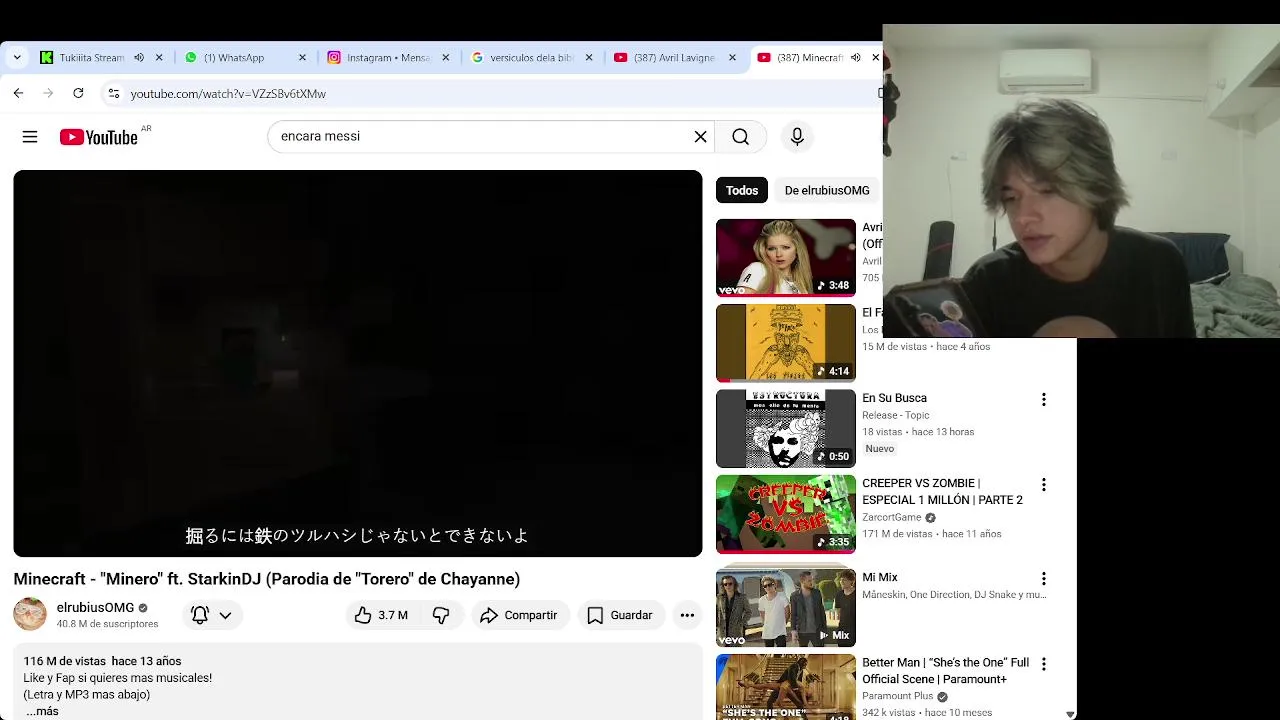Run search with the magnifier button

tap(740, 137)
